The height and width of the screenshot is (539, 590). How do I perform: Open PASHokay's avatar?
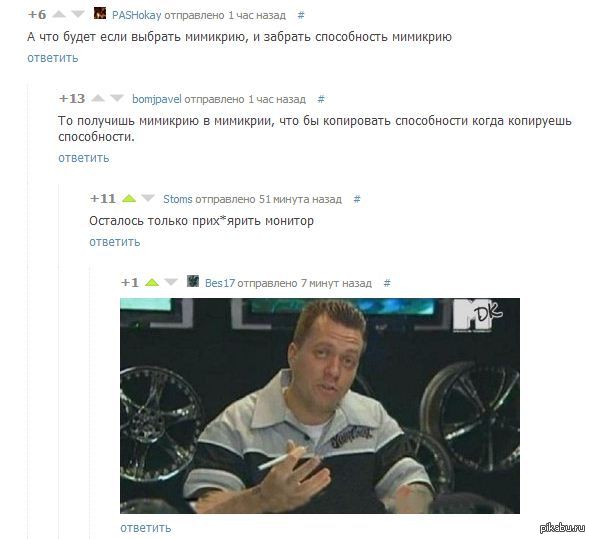[x=100, y=13]
